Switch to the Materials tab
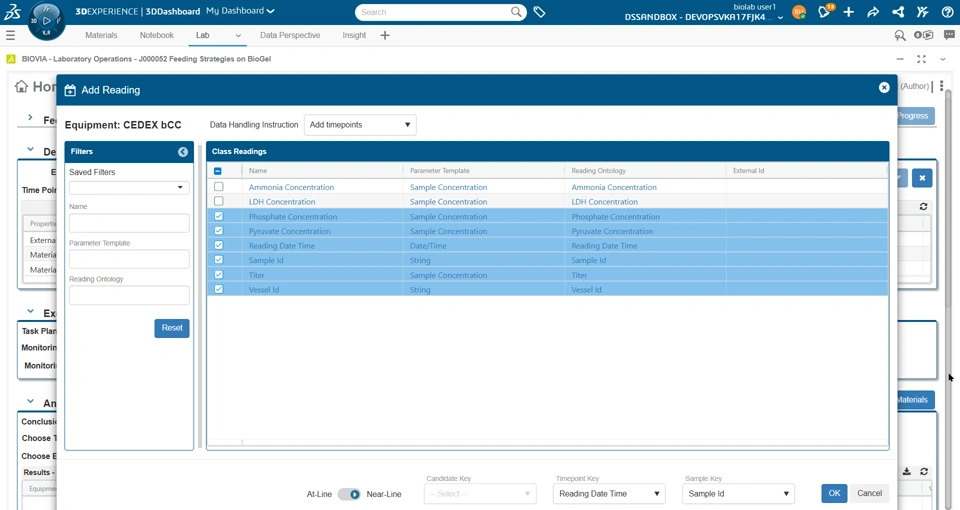The image size is (960, 510). (101, 36)
